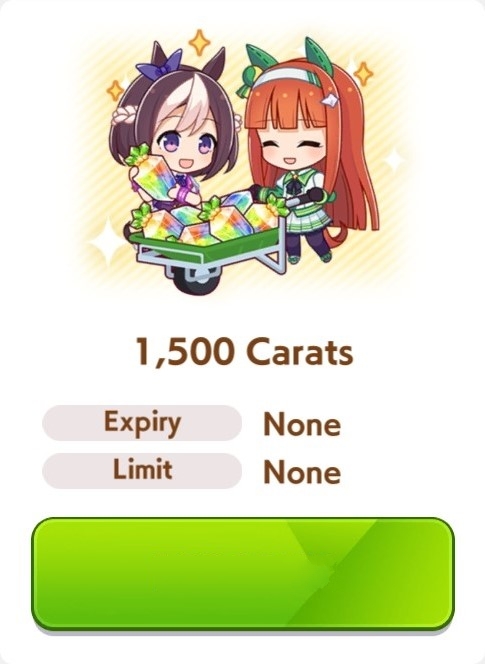Select the 1,500 Carats title text
485x664 pixels.
(x=244, y=351)
